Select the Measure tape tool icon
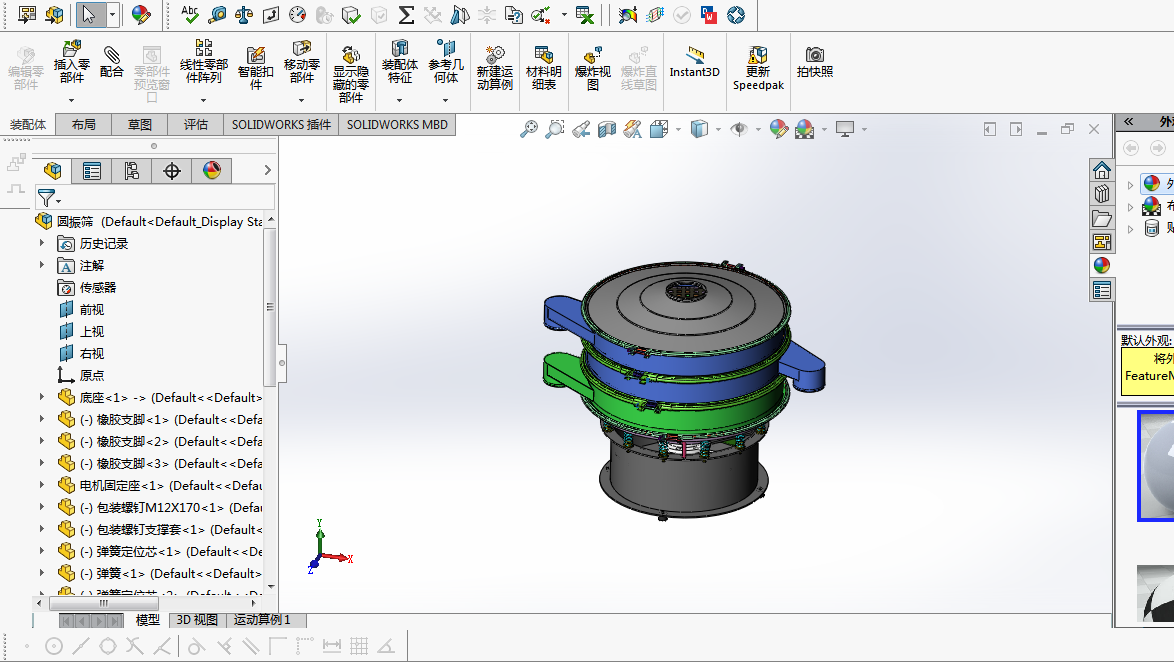Viewport: 1174px width, 662px height. tap(217, 15)
